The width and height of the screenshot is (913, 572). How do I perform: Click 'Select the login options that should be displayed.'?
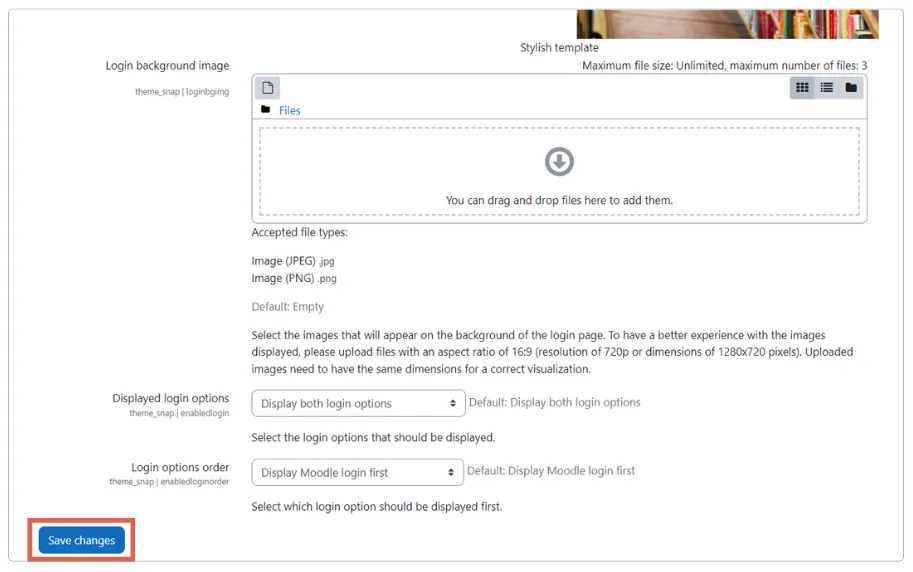[x=373, y=437]
